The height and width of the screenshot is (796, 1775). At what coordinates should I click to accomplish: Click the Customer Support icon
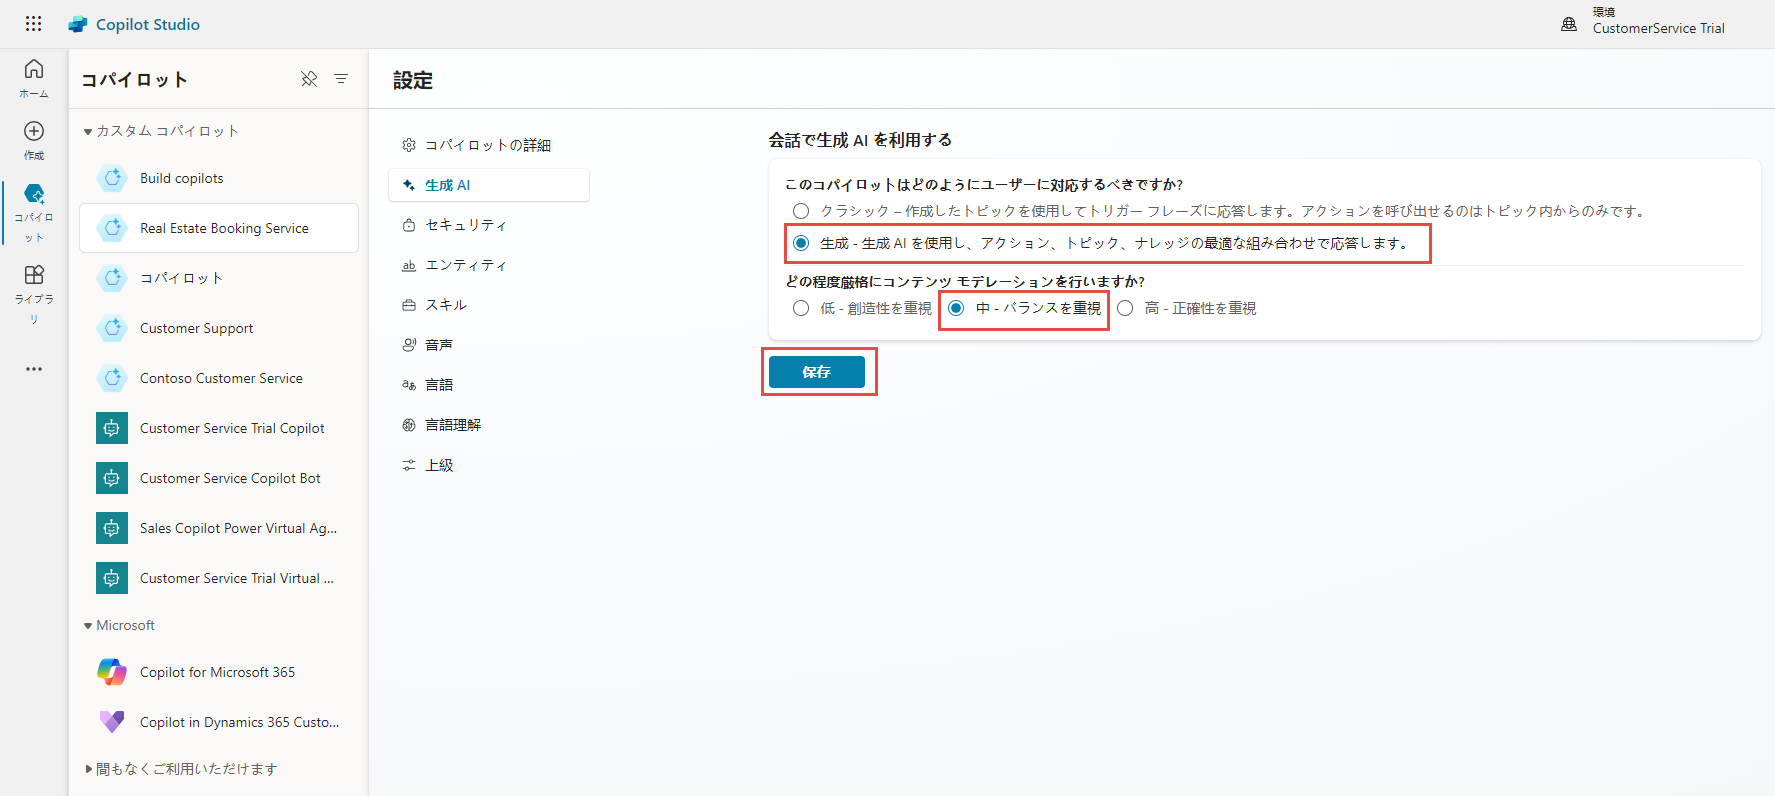coord(112,328)
